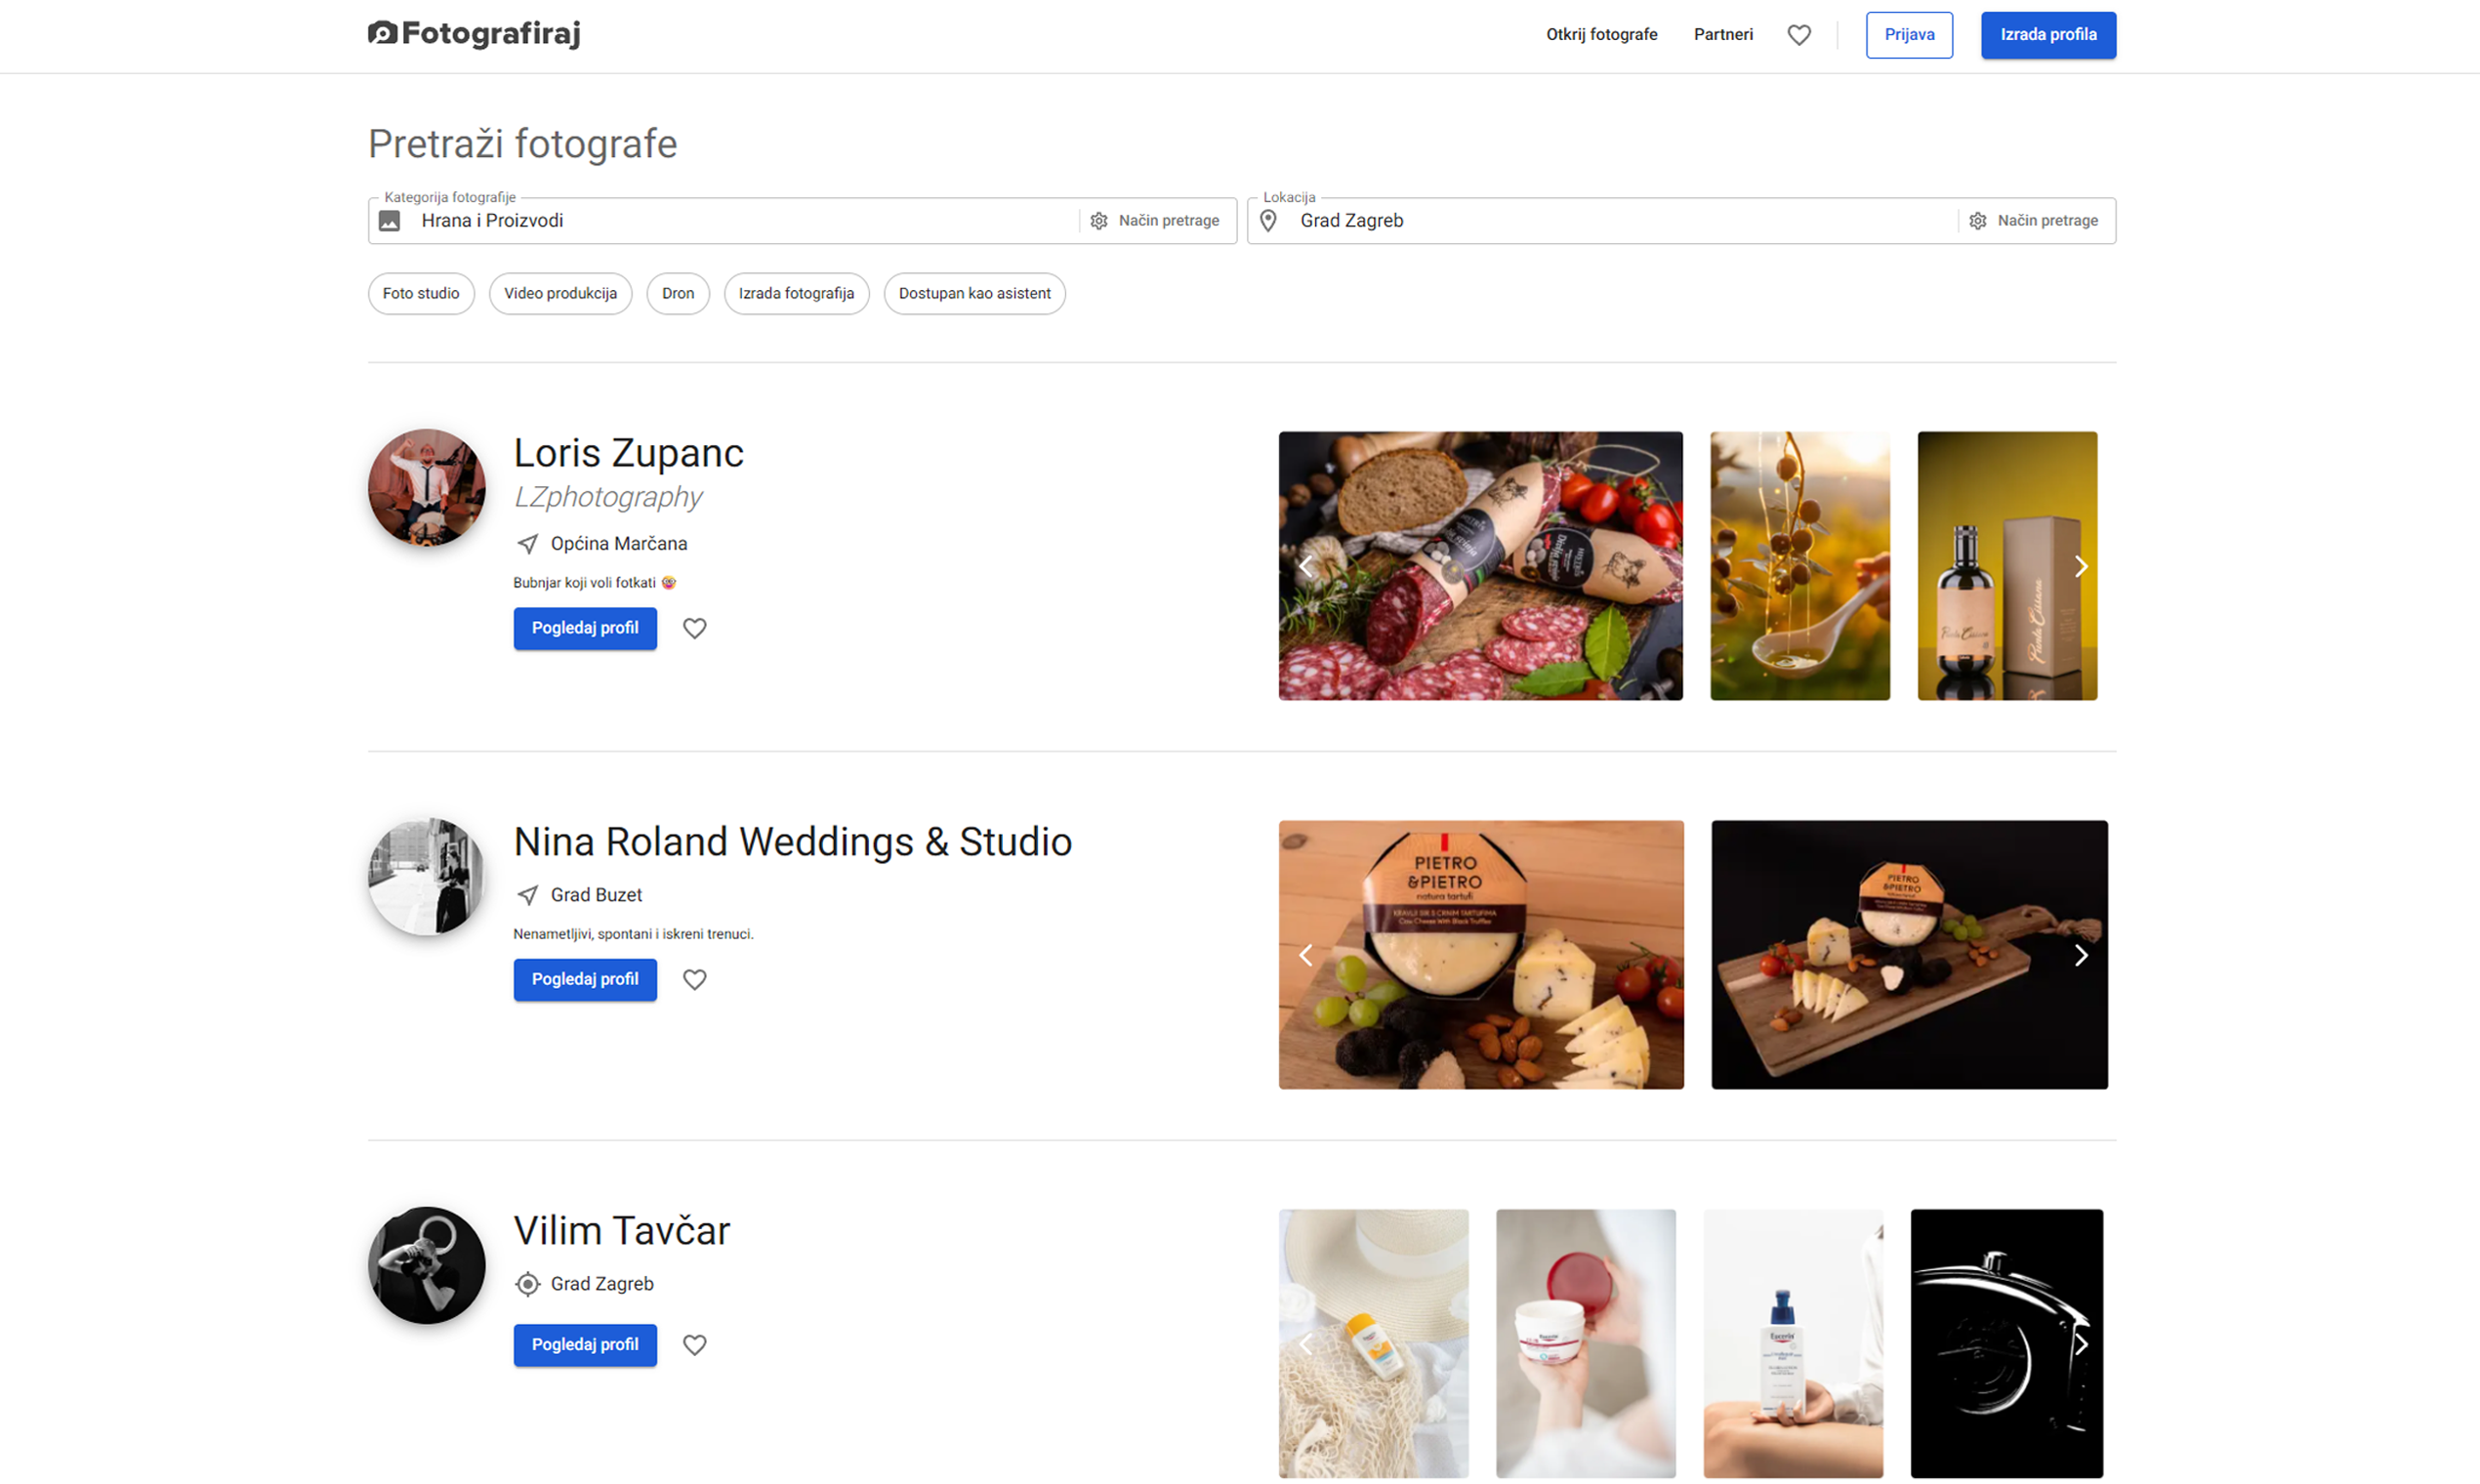
Task: Click the salami photo in Loris Zupanc's gallery
Action: [x=1480, y=566]
